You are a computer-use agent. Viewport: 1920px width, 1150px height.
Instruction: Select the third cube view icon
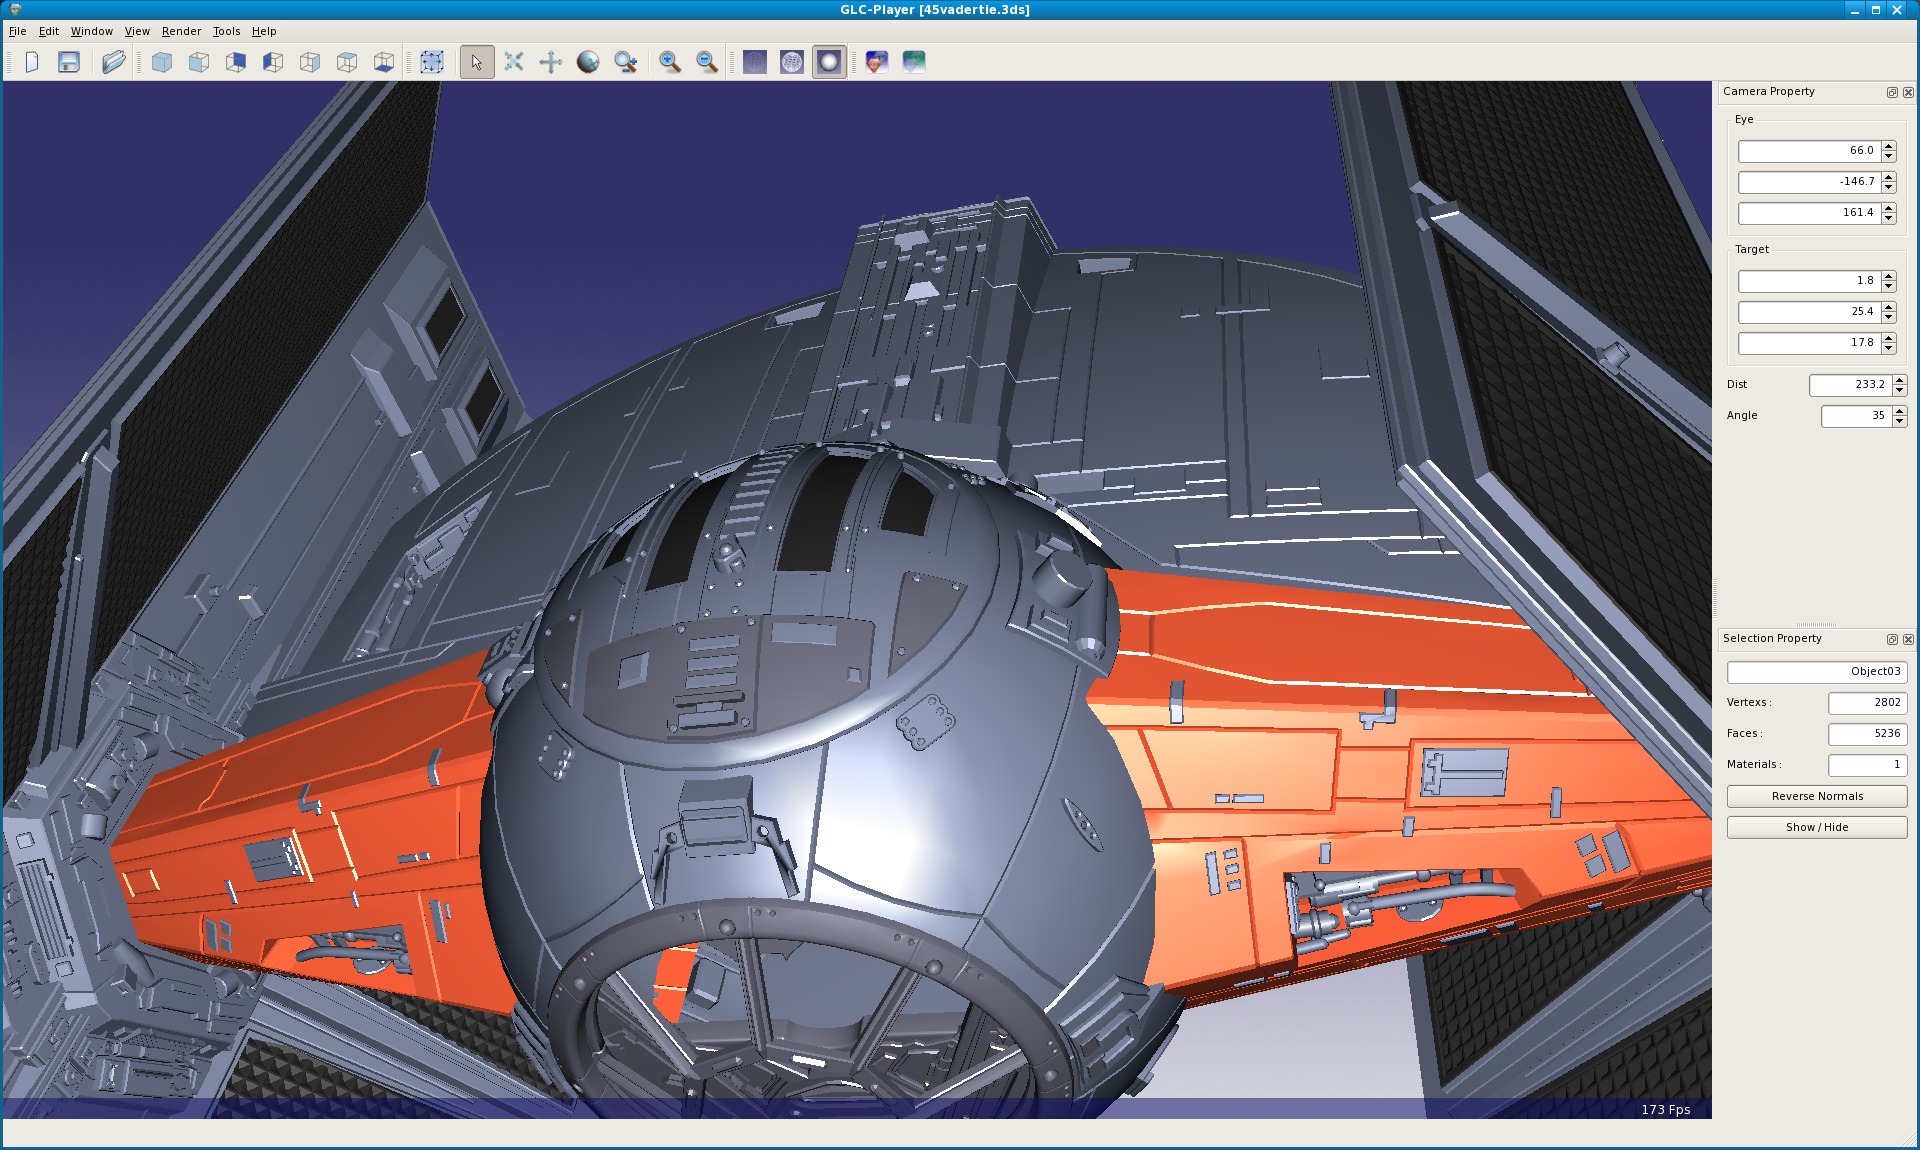point(236,62)
